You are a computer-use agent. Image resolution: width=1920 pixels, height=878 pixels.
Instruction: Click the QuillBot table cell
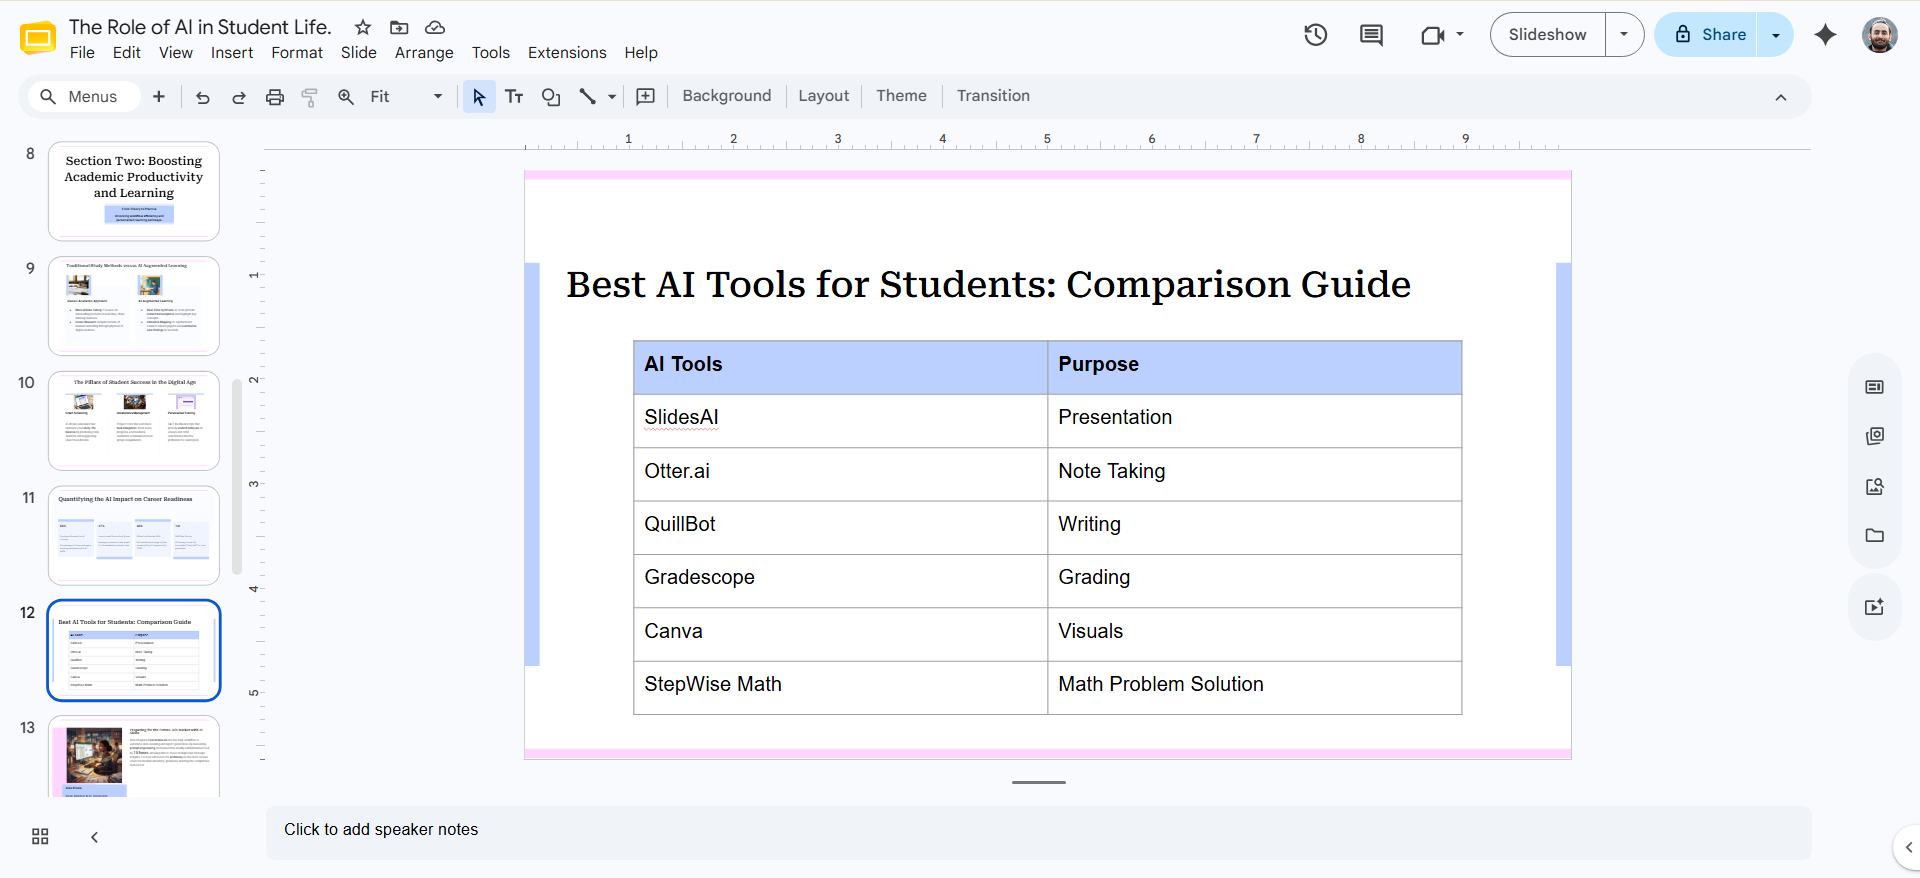(840, 527)
